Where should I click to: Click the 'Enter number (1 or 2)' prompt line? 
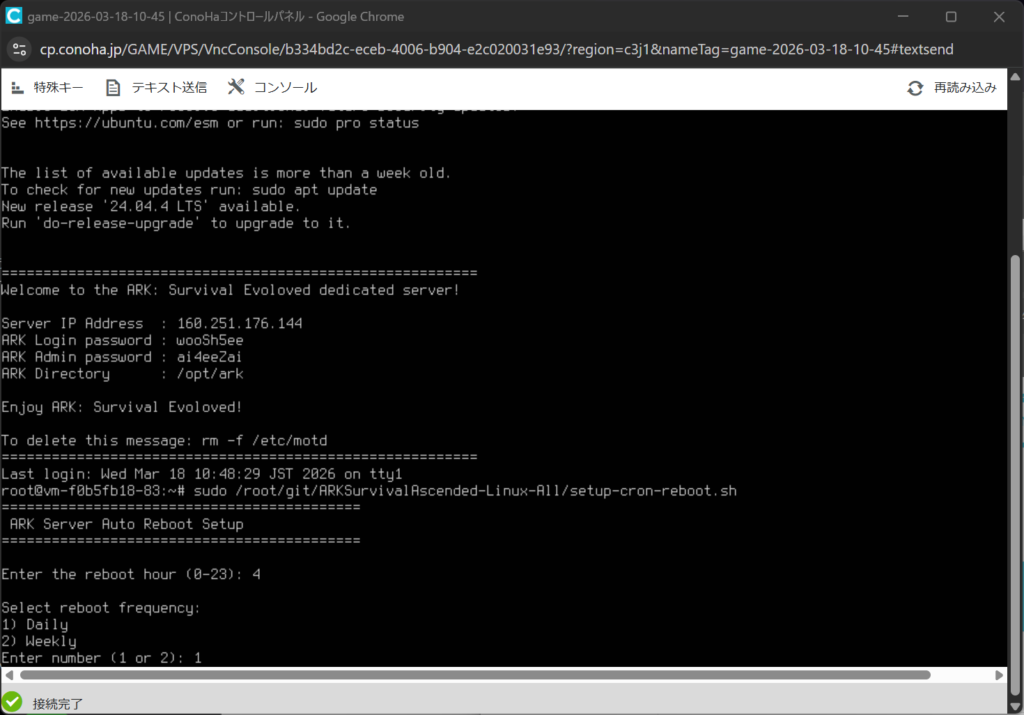point(101,658)
